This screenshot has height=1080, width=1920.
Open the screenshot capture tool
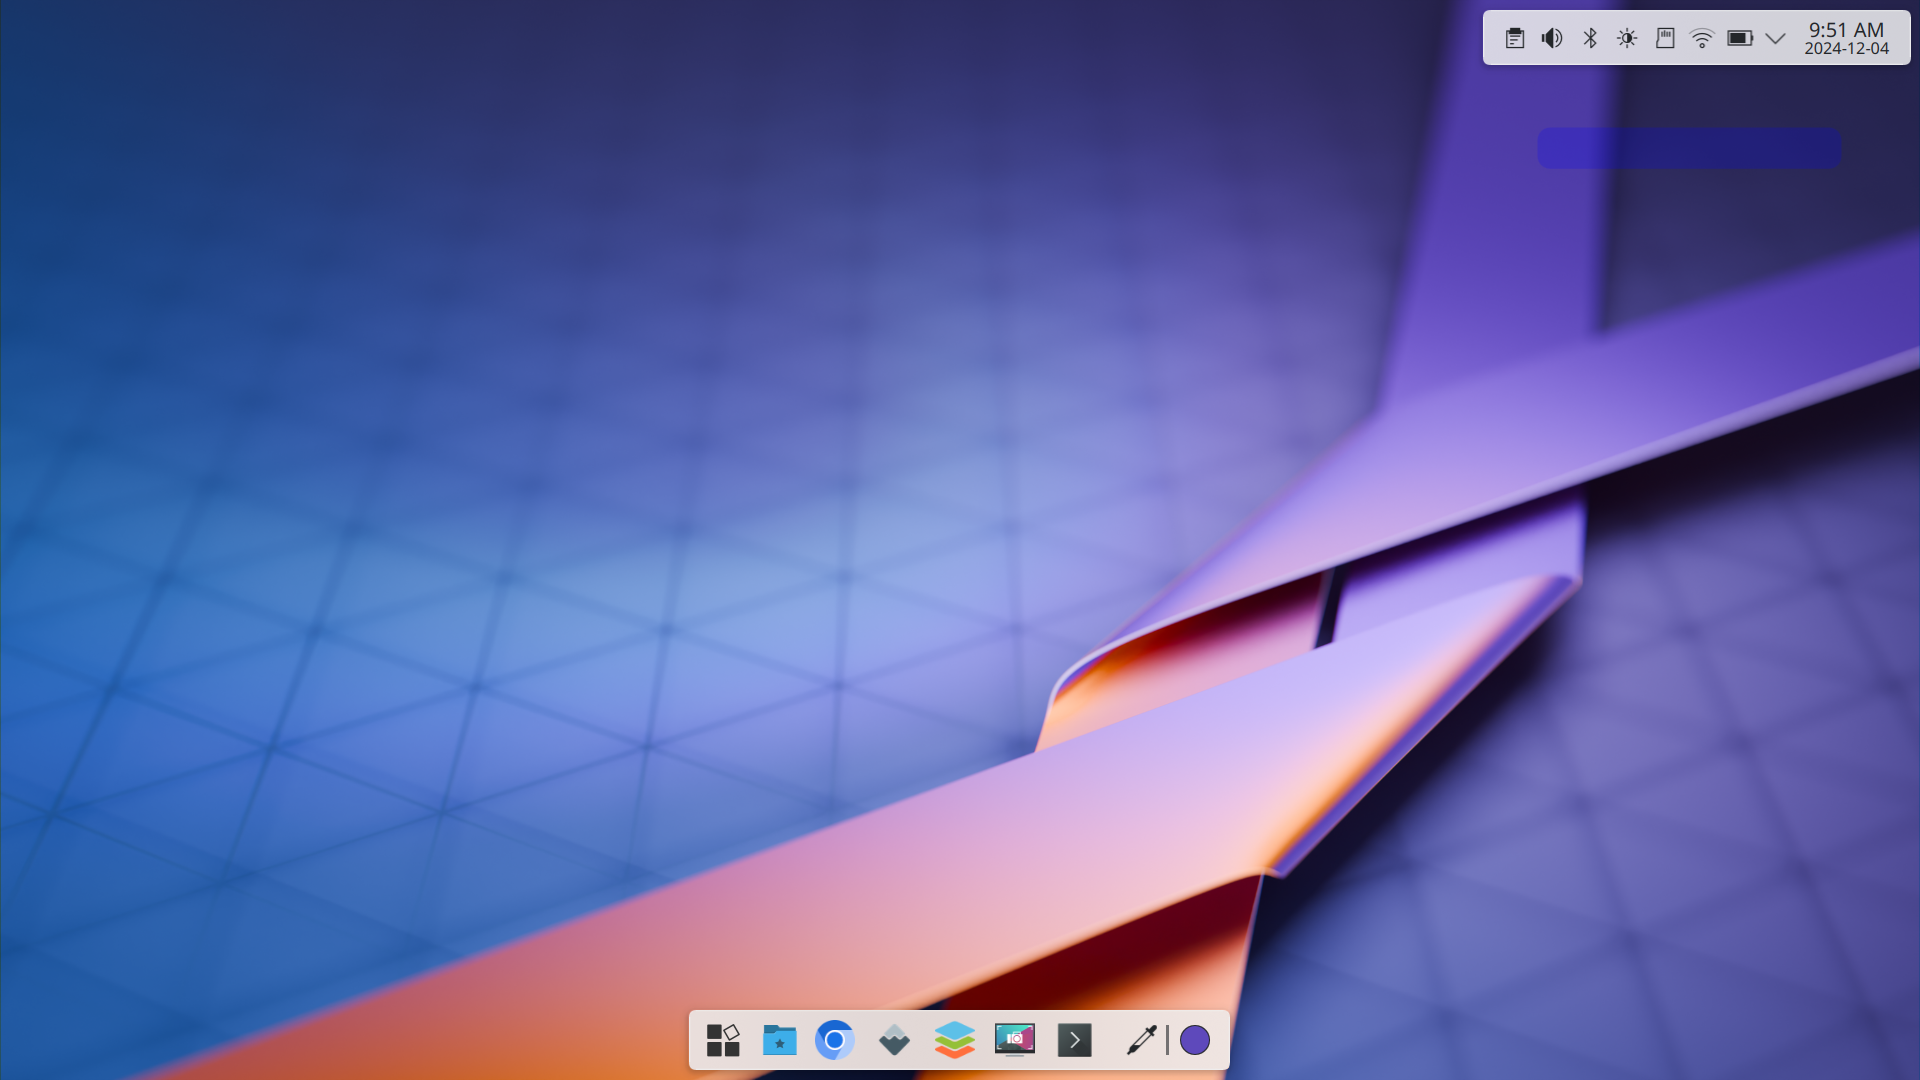[1014, 1040]
